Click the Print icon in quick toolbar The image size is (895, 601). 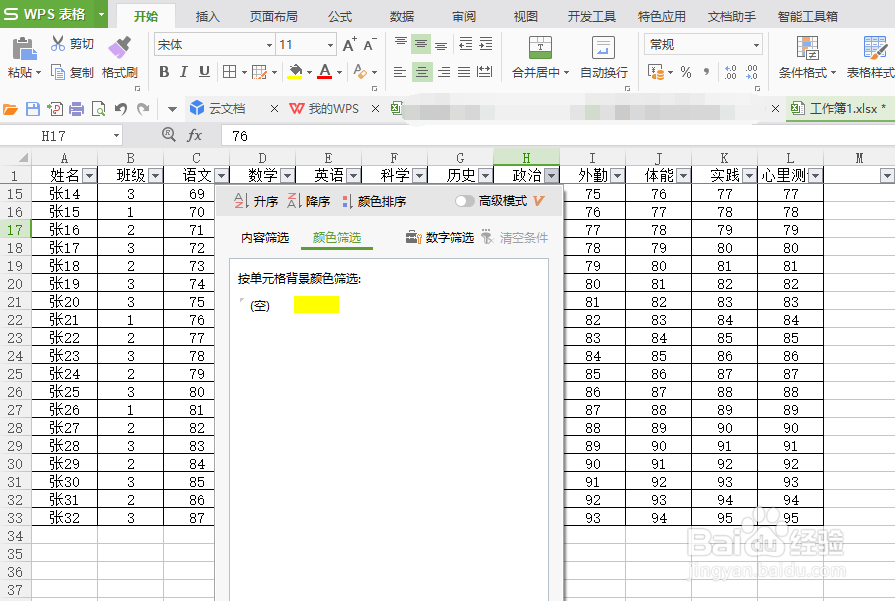click(x=76, y=108)
